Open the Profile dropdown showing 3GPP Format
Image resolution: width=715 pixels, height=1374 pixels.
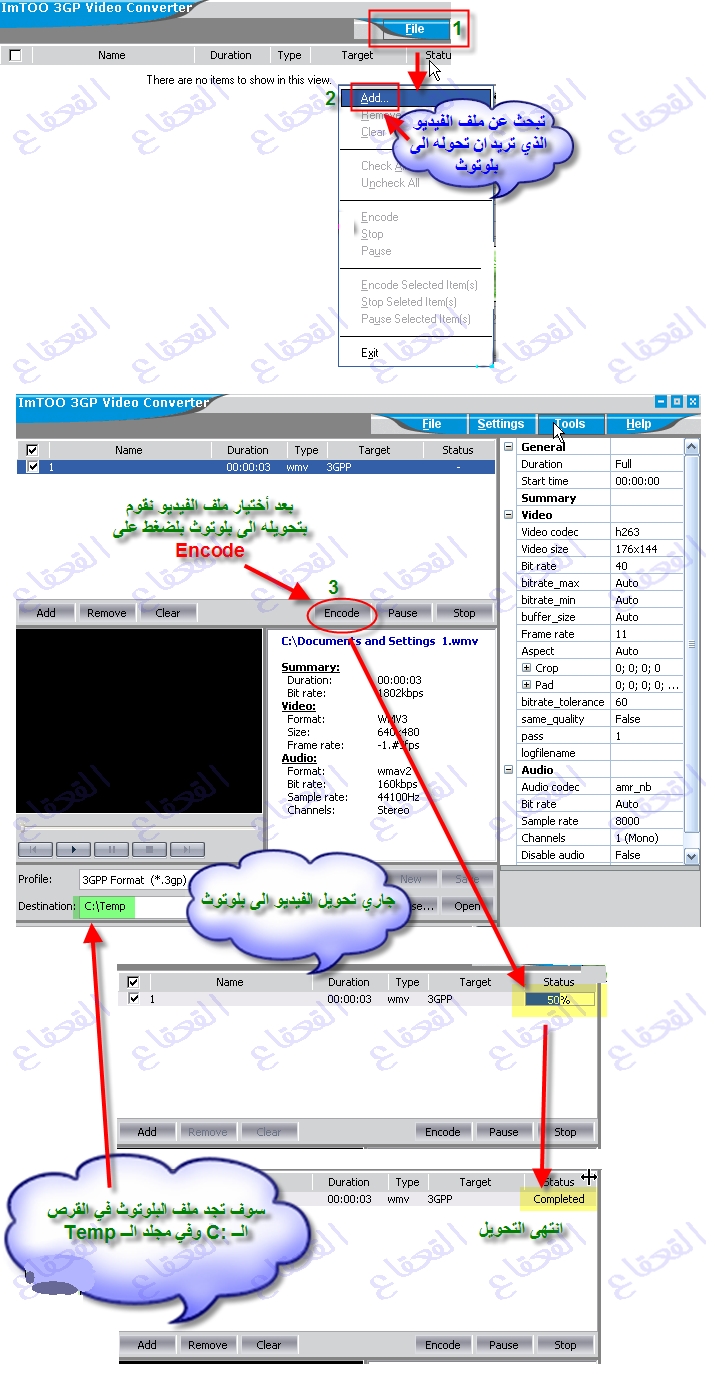(135, 879)
